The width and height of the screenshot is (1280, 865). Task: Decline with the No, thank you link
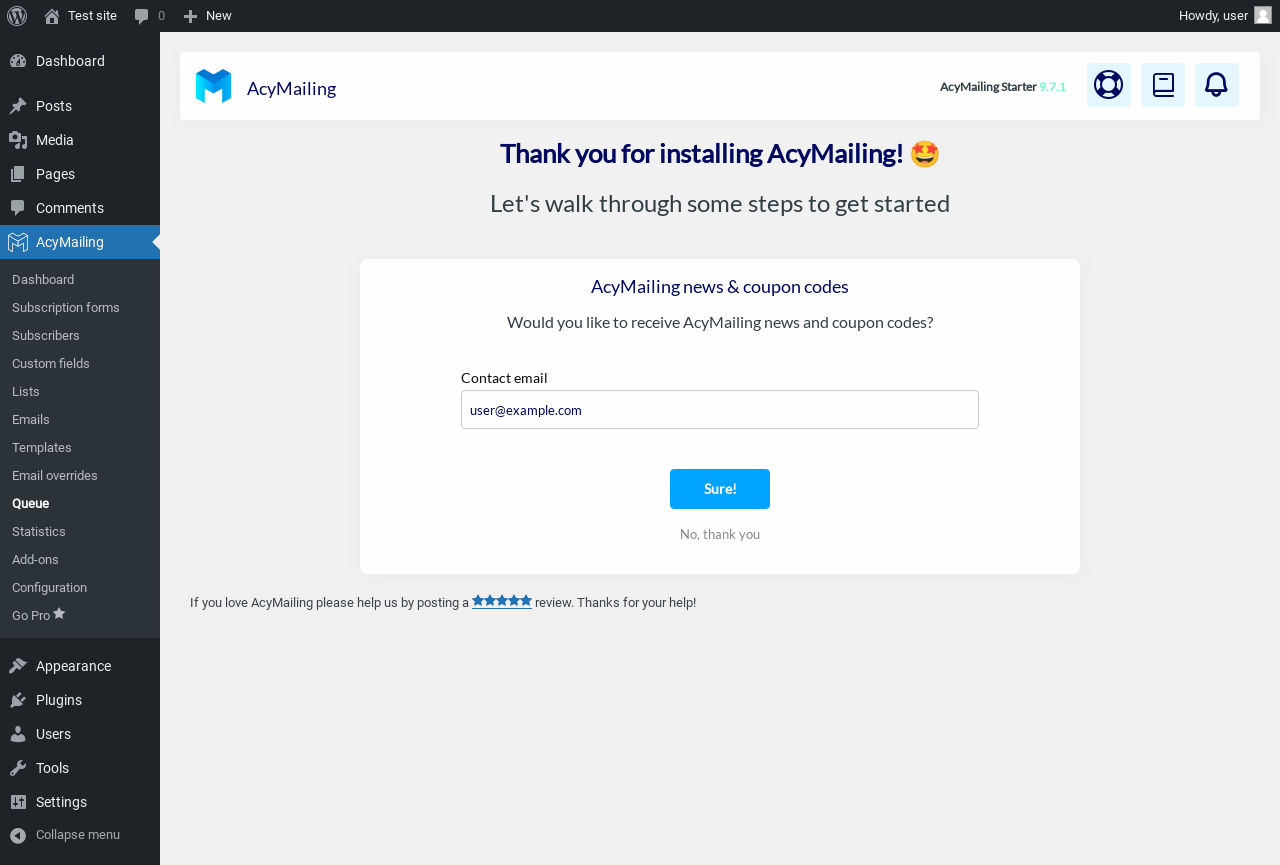pos(720,534)
